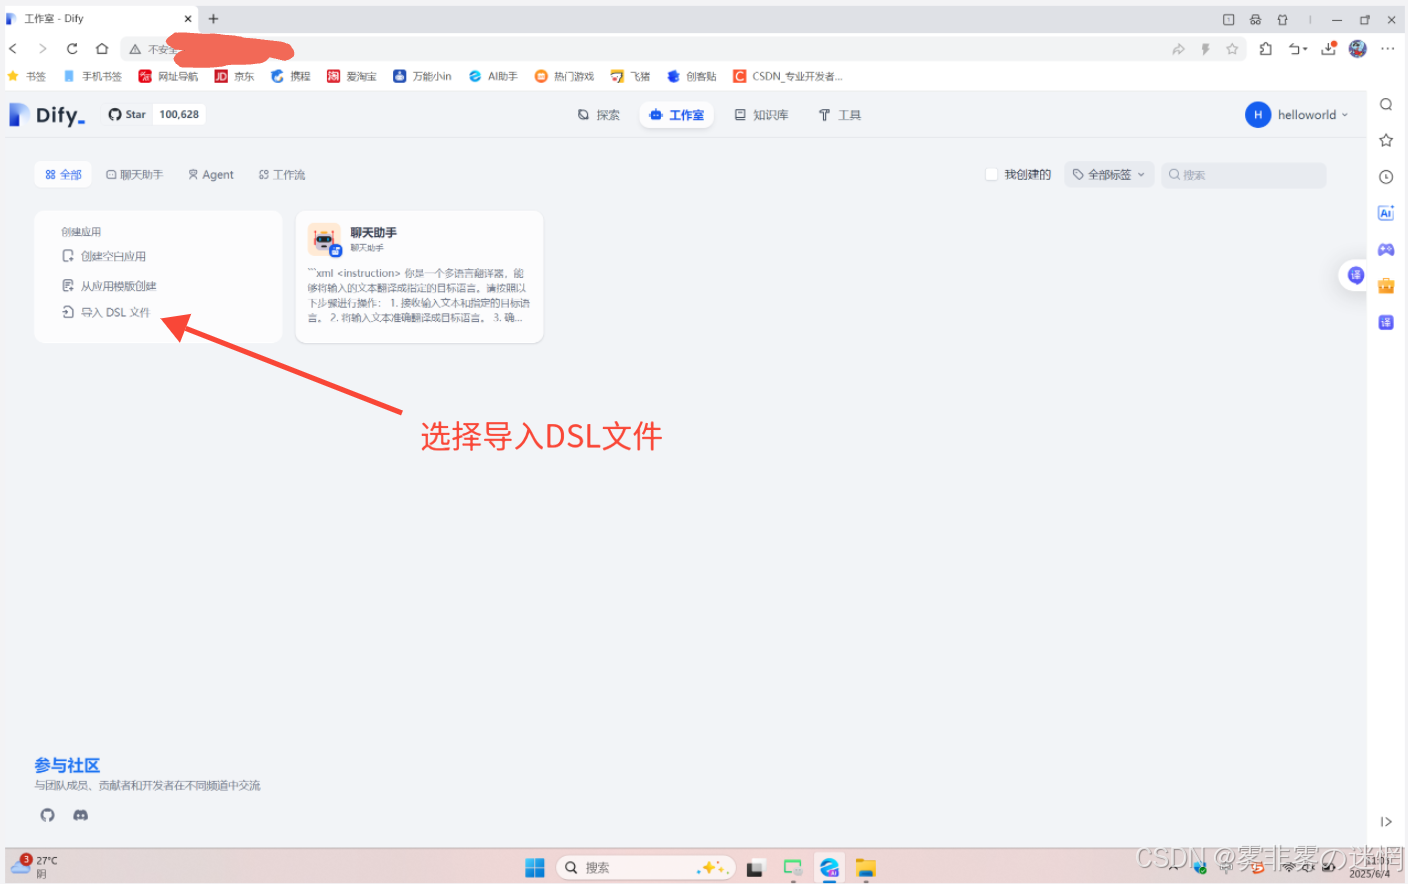This screenshot has height=884, width=1408.
Task: Select 导入 DSL 文件
Action: (106, 312)
